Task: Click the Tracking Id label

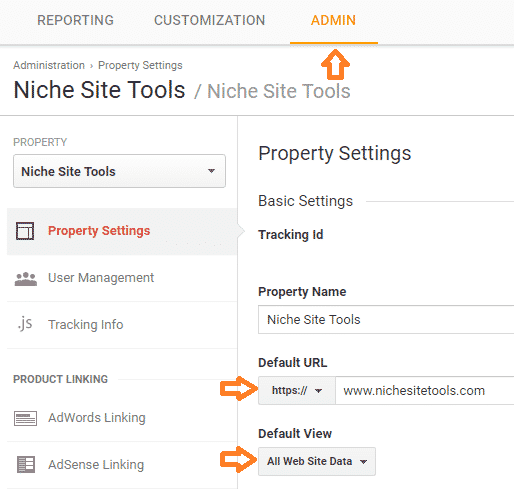Action: click(x=291, y=235)
